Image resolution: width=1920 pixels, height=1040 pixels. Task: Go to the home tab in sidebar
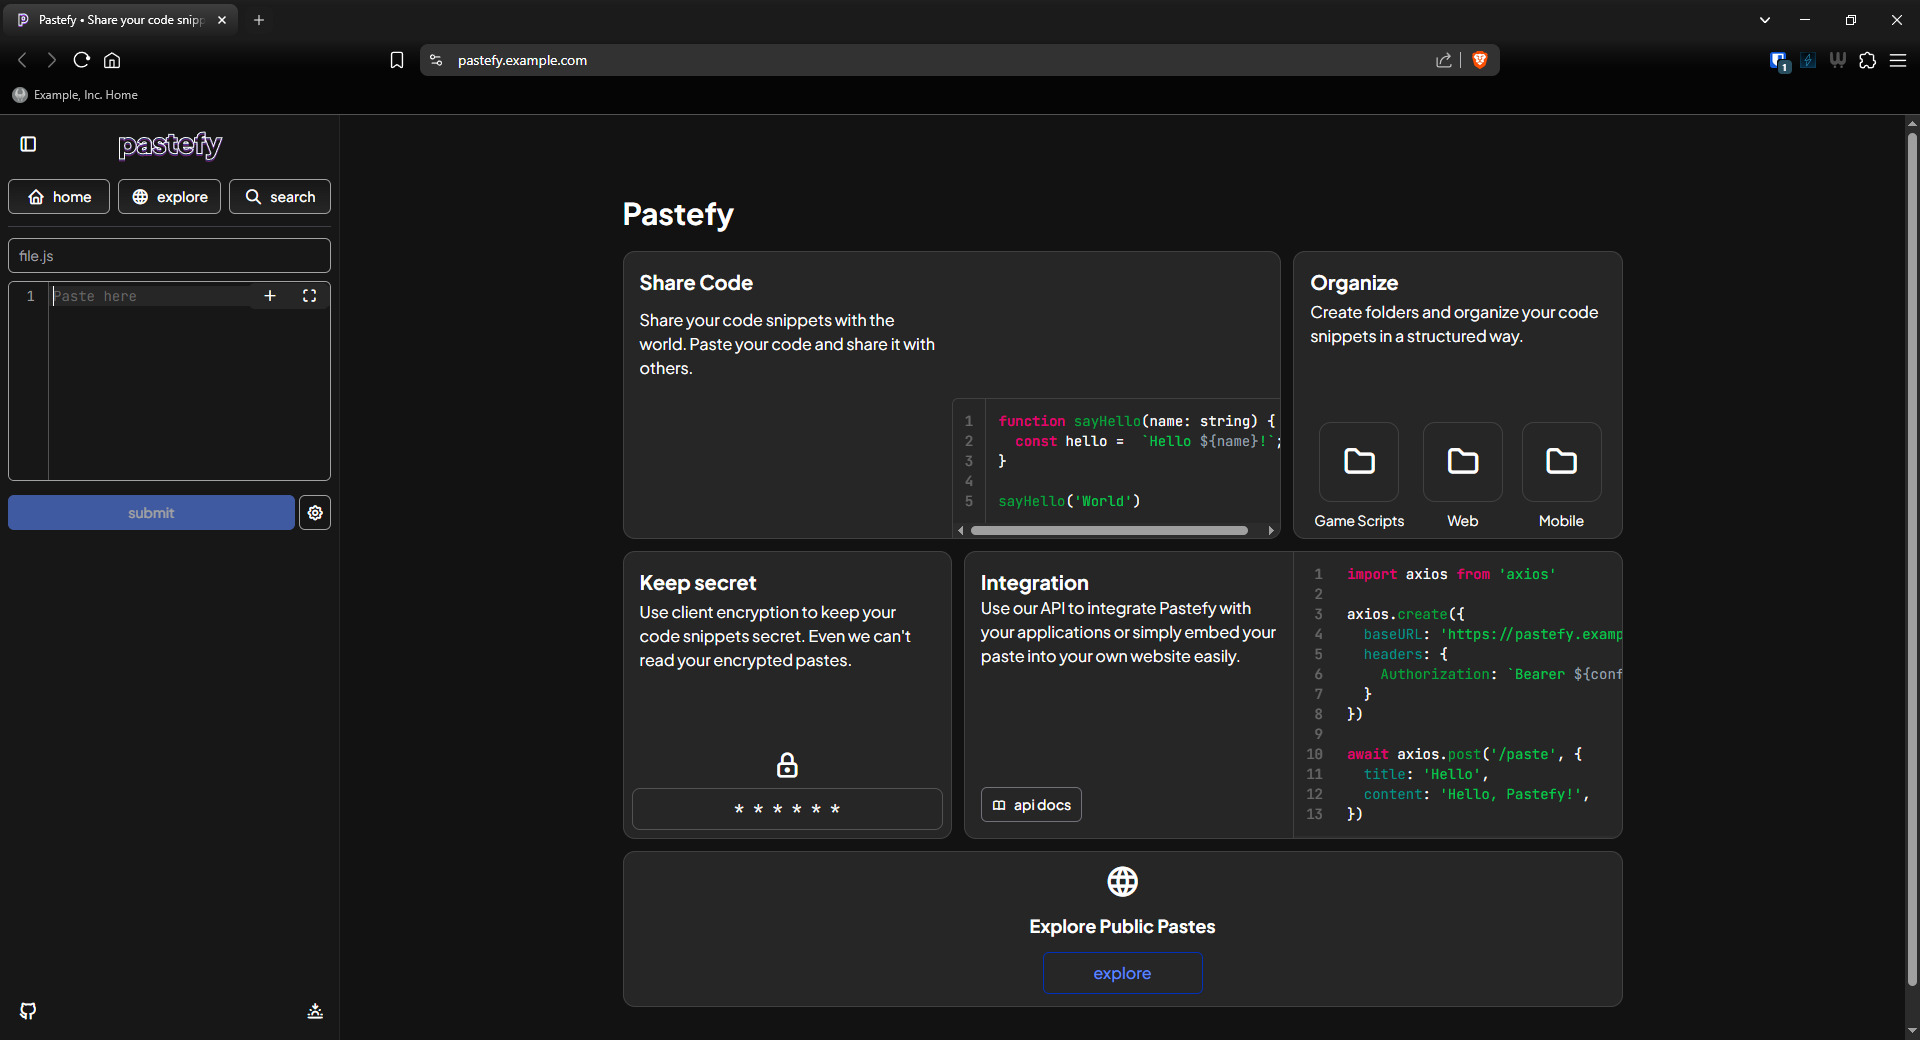click(x=59, y=197)
